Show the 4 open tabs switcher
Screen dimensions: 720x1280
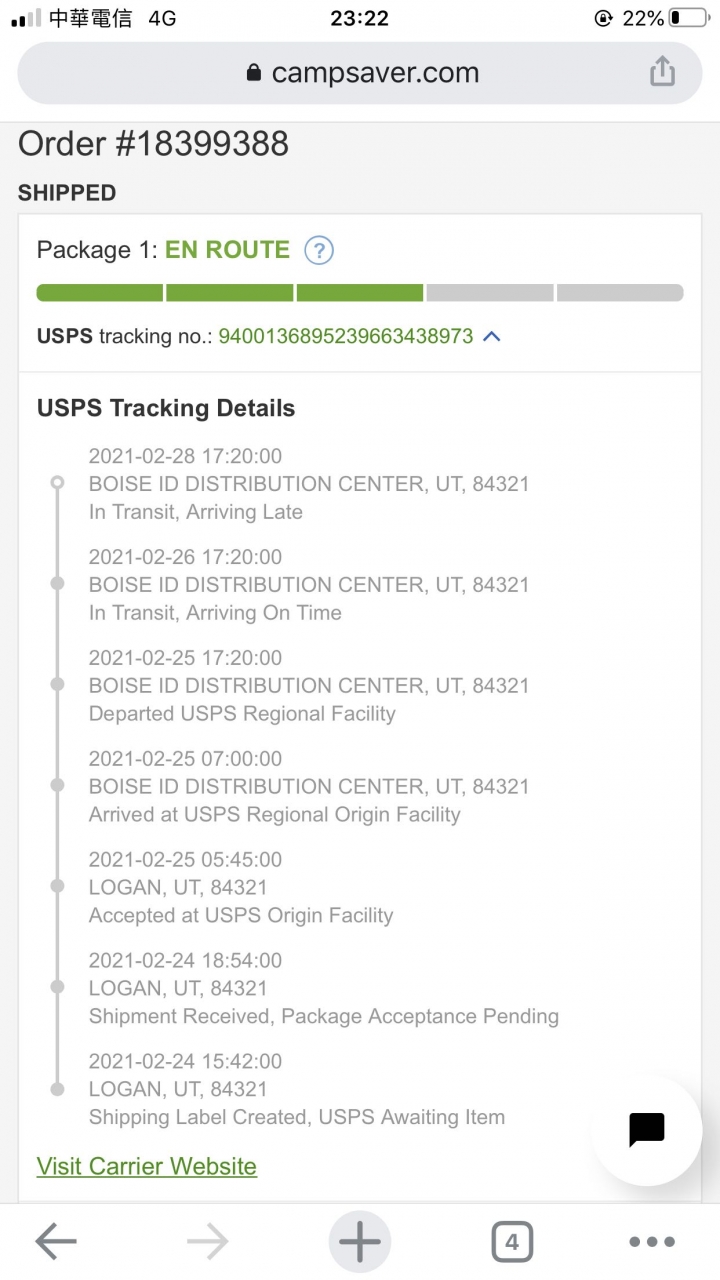coord(512,1242)
